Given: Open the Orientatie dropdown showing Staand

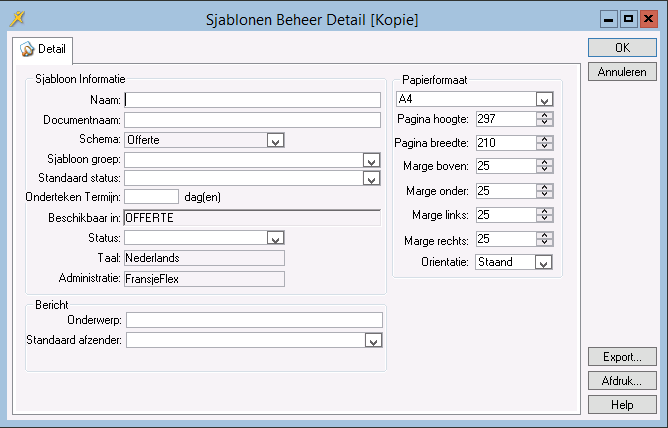Looking at the screenshot, I should pyautogui.click(x=544, y=262).
